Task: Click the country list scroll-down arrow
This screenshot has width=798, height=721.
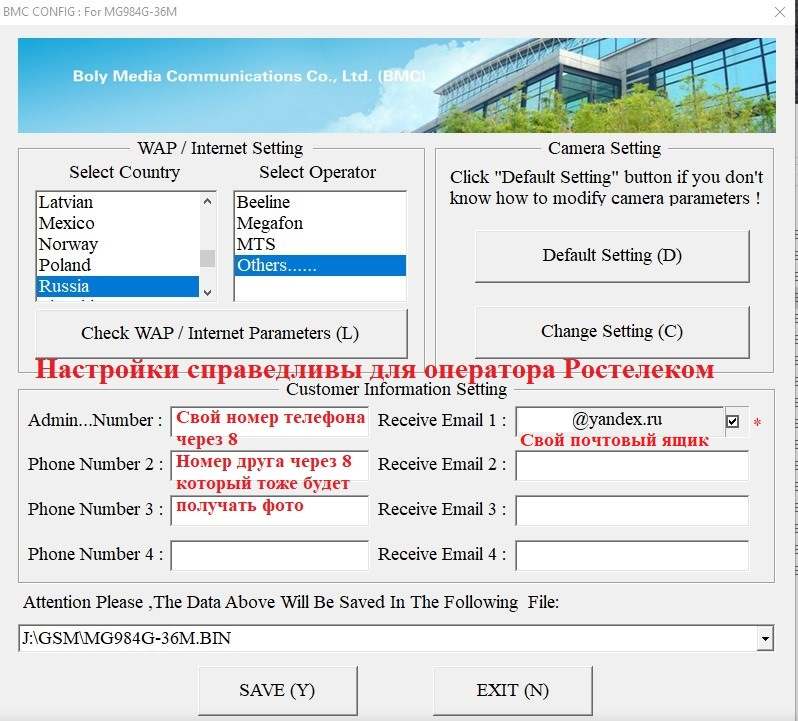Action: coord(207,292)
